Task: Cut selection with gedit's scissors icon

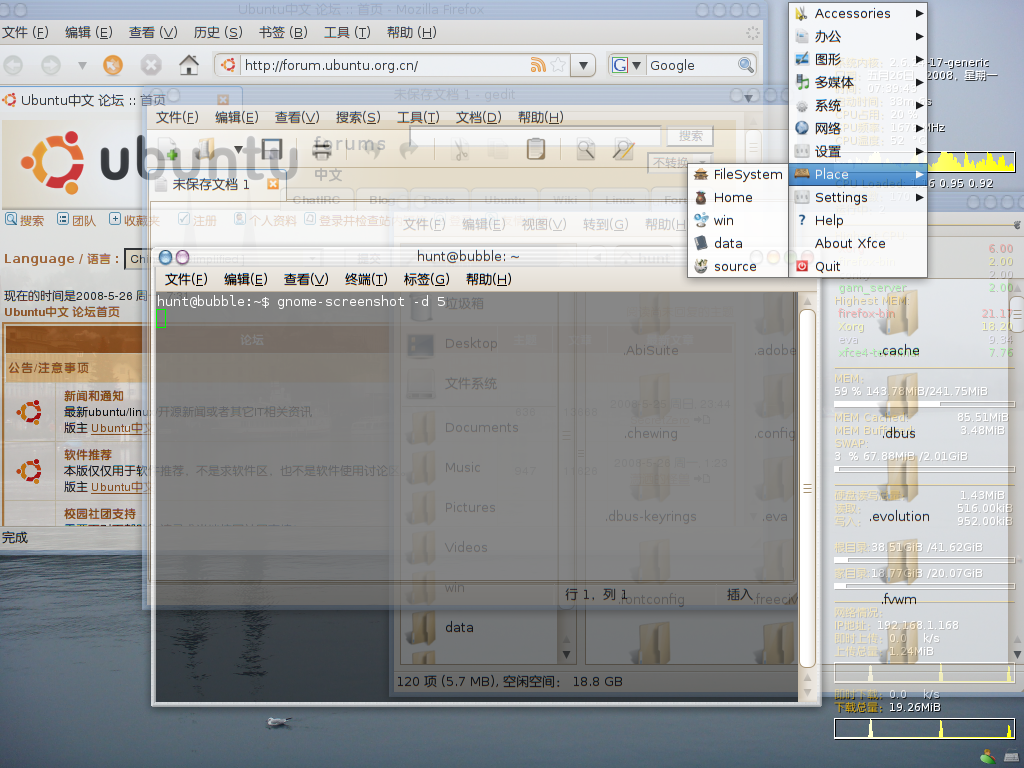Action: 460,150
